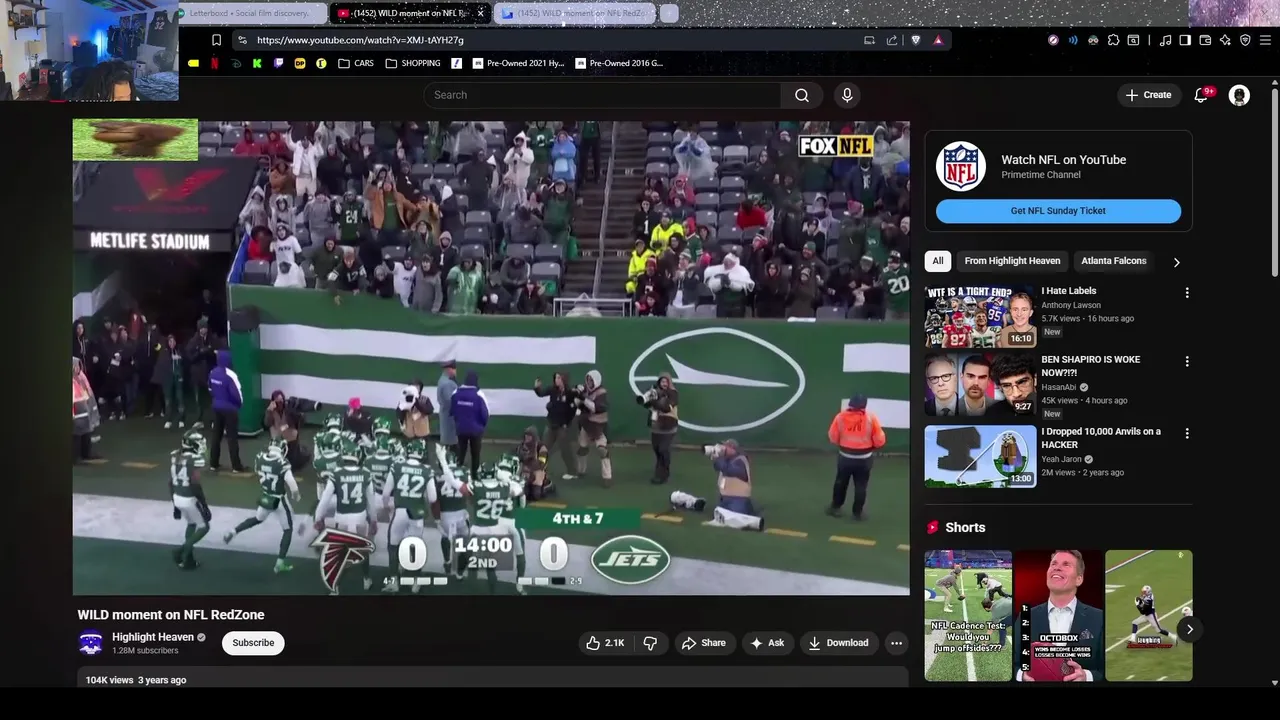Screen dimensions: 1280x720
Task: Click Get NFL Sunday Ticket button
Action: 1058,211
